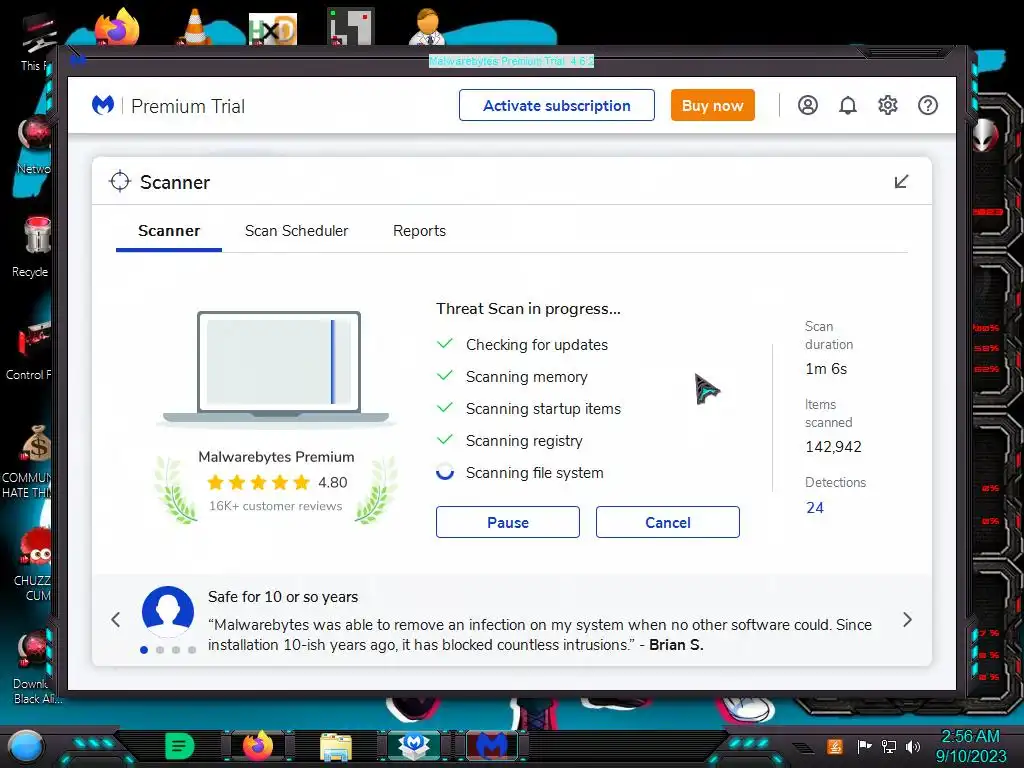The height and width of the screenshot is (768, 1024).
Task: Click the volume speaker tray icon
Action: [x=913, y=746]
